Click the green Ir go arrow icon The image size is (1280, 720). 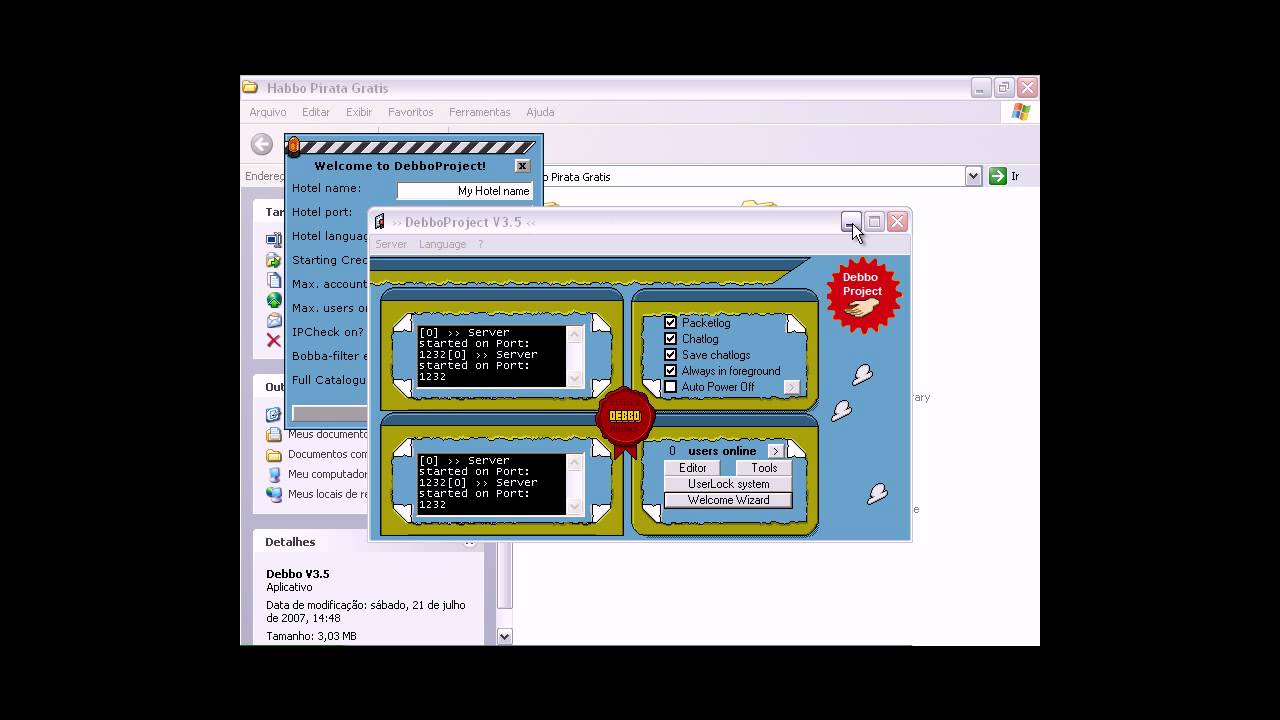(x=997, y=176)
